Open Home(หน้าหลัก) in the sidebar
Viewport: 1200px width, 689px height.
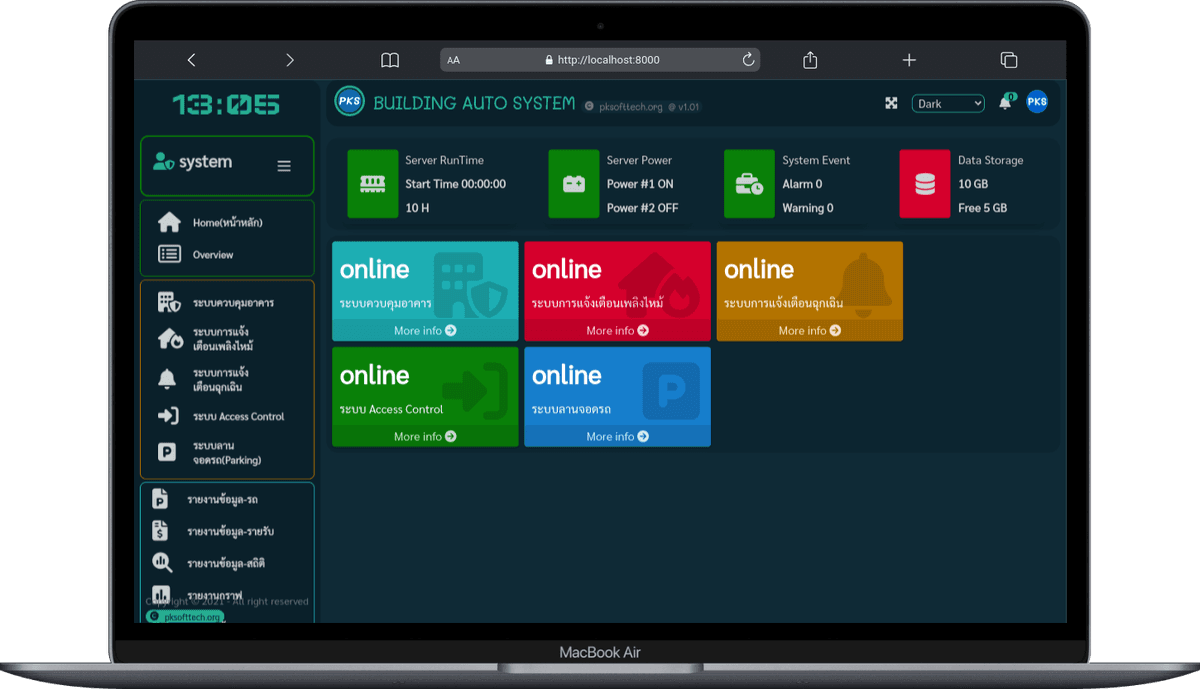click(x=227, y=222)
